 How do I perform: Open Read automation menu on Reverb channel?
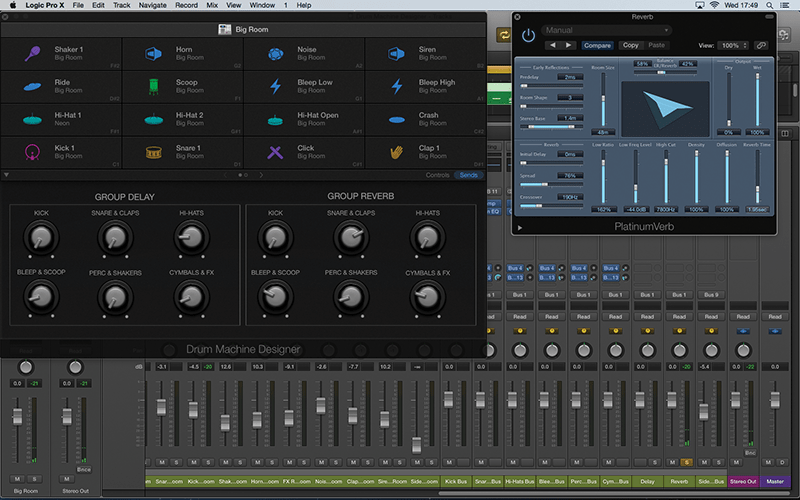click(679, 316)
